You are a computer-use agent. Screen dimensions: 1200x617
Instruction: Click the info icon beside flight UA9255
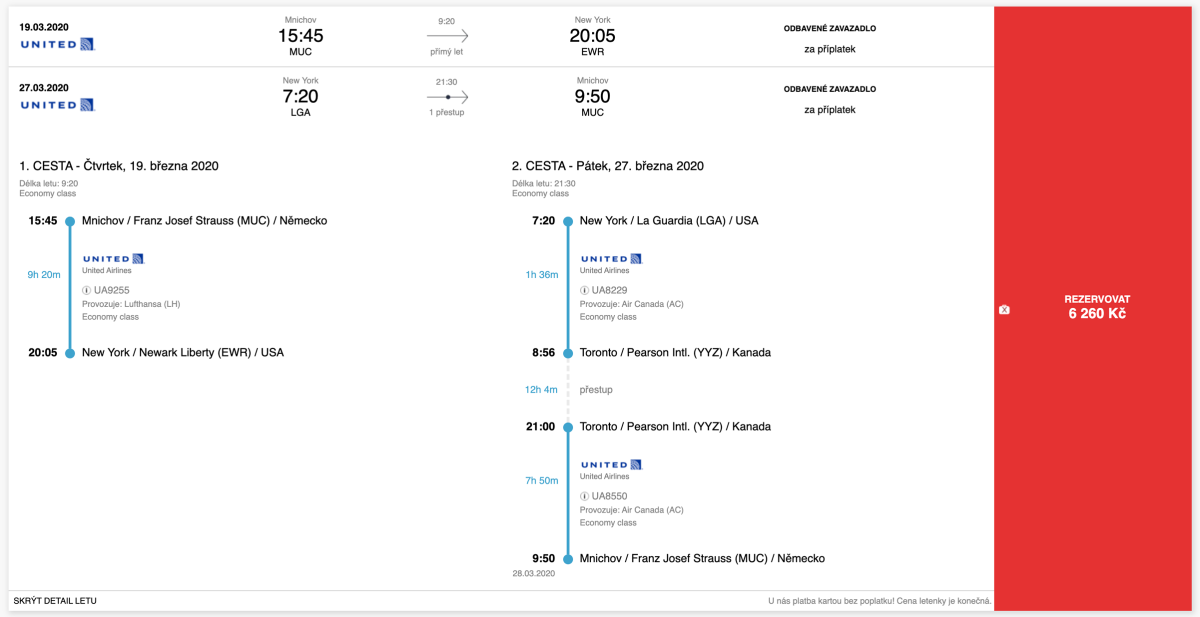(87, 290)
